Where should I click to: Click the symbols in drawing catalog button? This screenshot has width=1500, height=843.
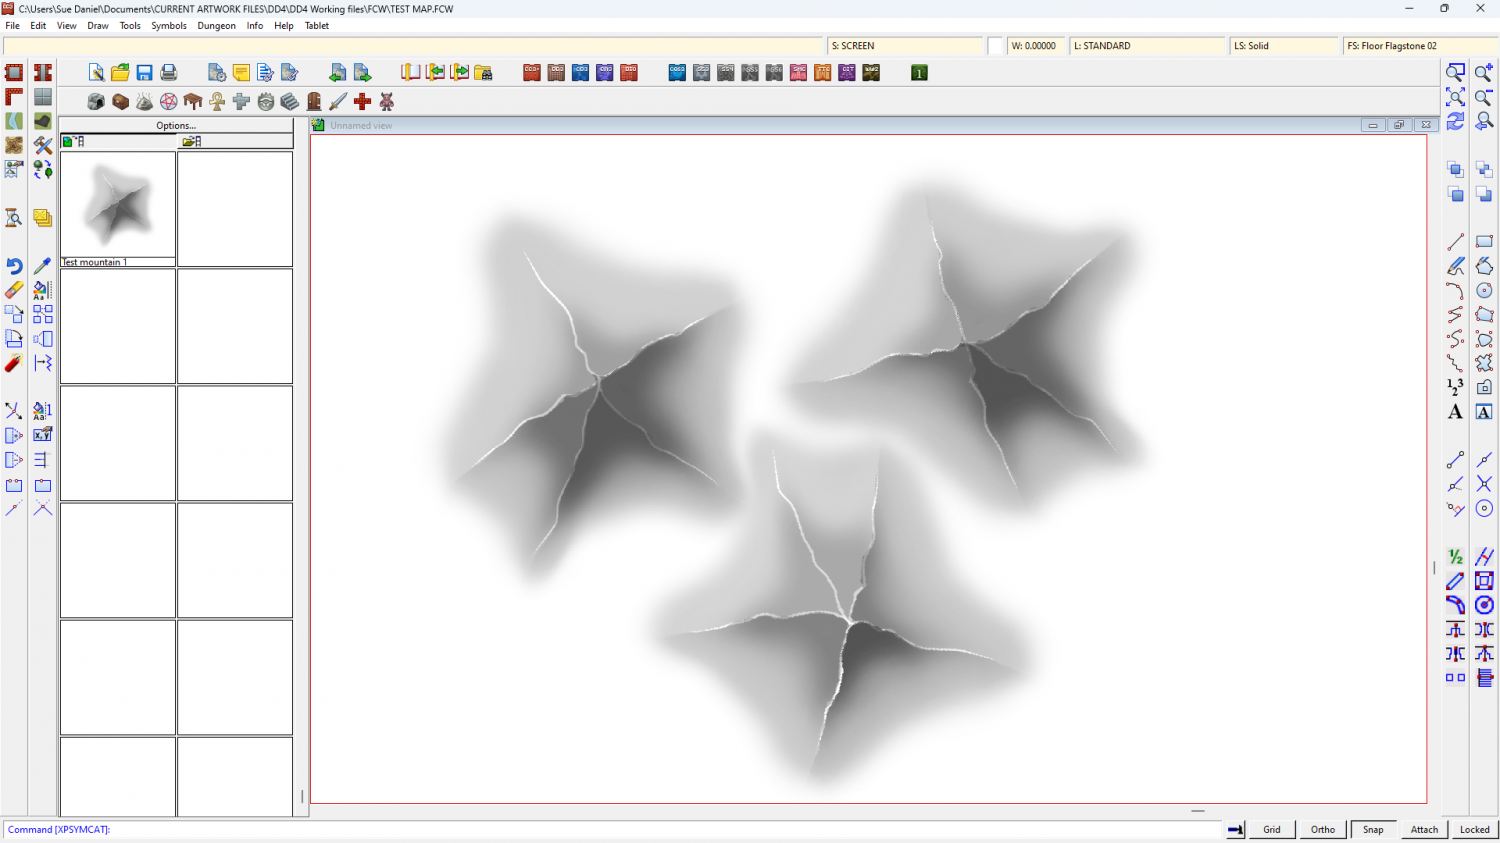pos(118,141)
